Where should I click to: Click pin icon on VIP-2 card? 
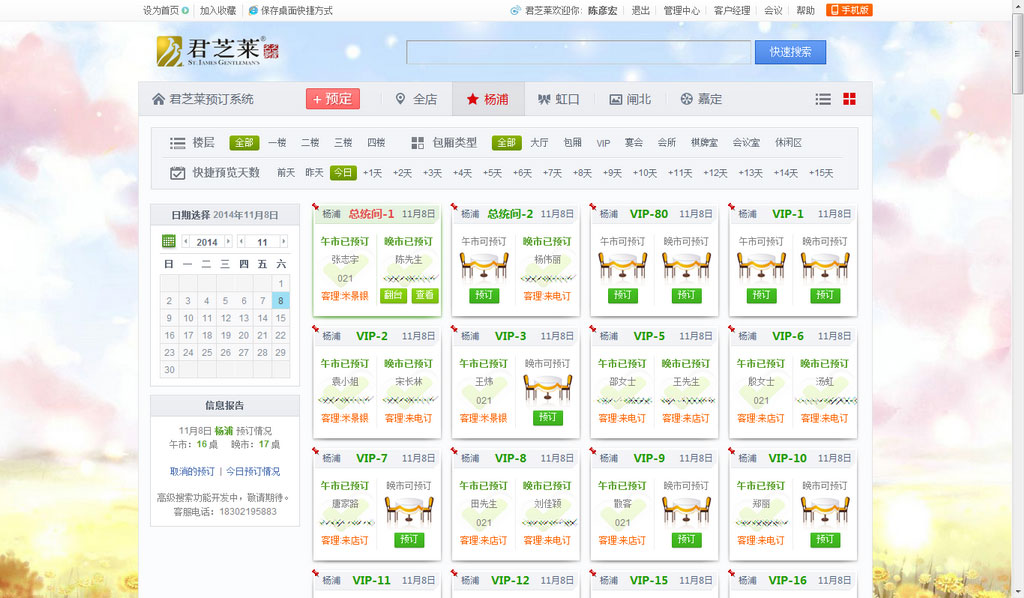pyautogui.click(x=315, y=328)
